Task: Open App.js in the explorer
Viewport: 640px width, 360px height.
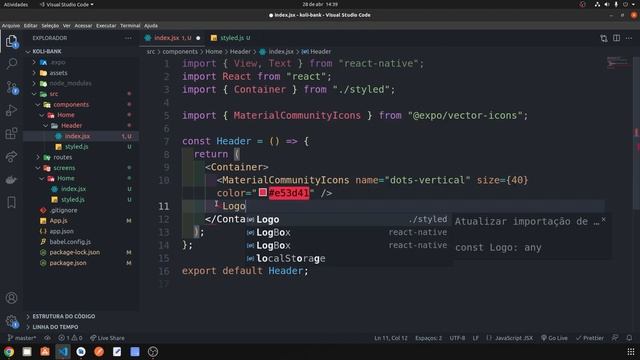Action: [58, 220]
